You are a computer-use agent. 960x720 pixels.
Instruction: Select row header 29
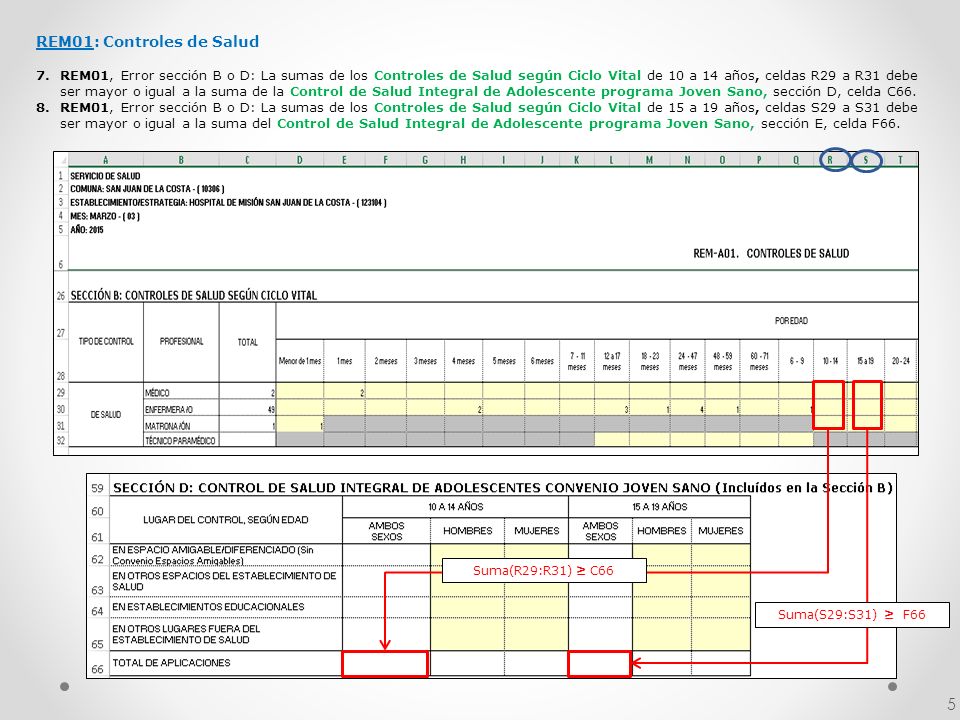[x=61, y=393]
